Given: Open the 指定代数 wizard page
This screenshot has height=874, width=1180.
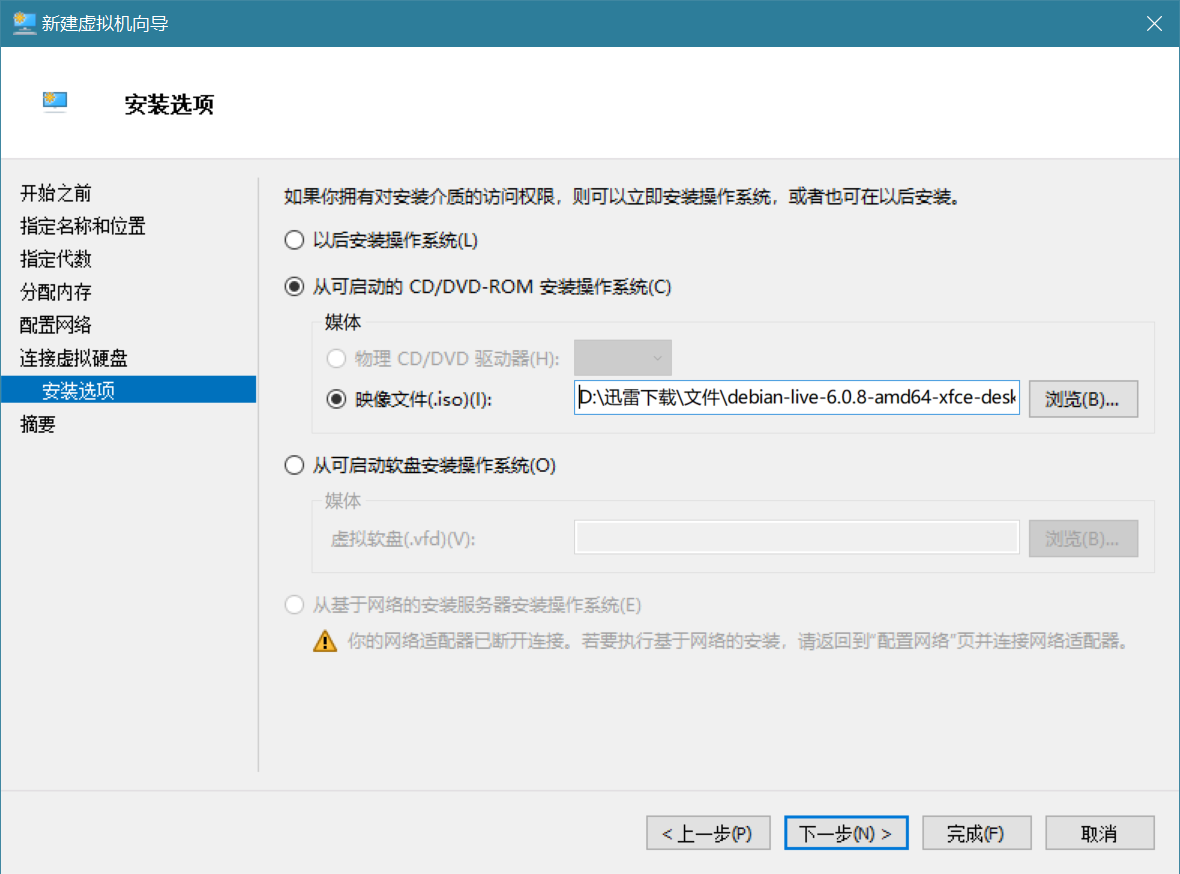Looking at the screenshot, I should click(56, 259).
